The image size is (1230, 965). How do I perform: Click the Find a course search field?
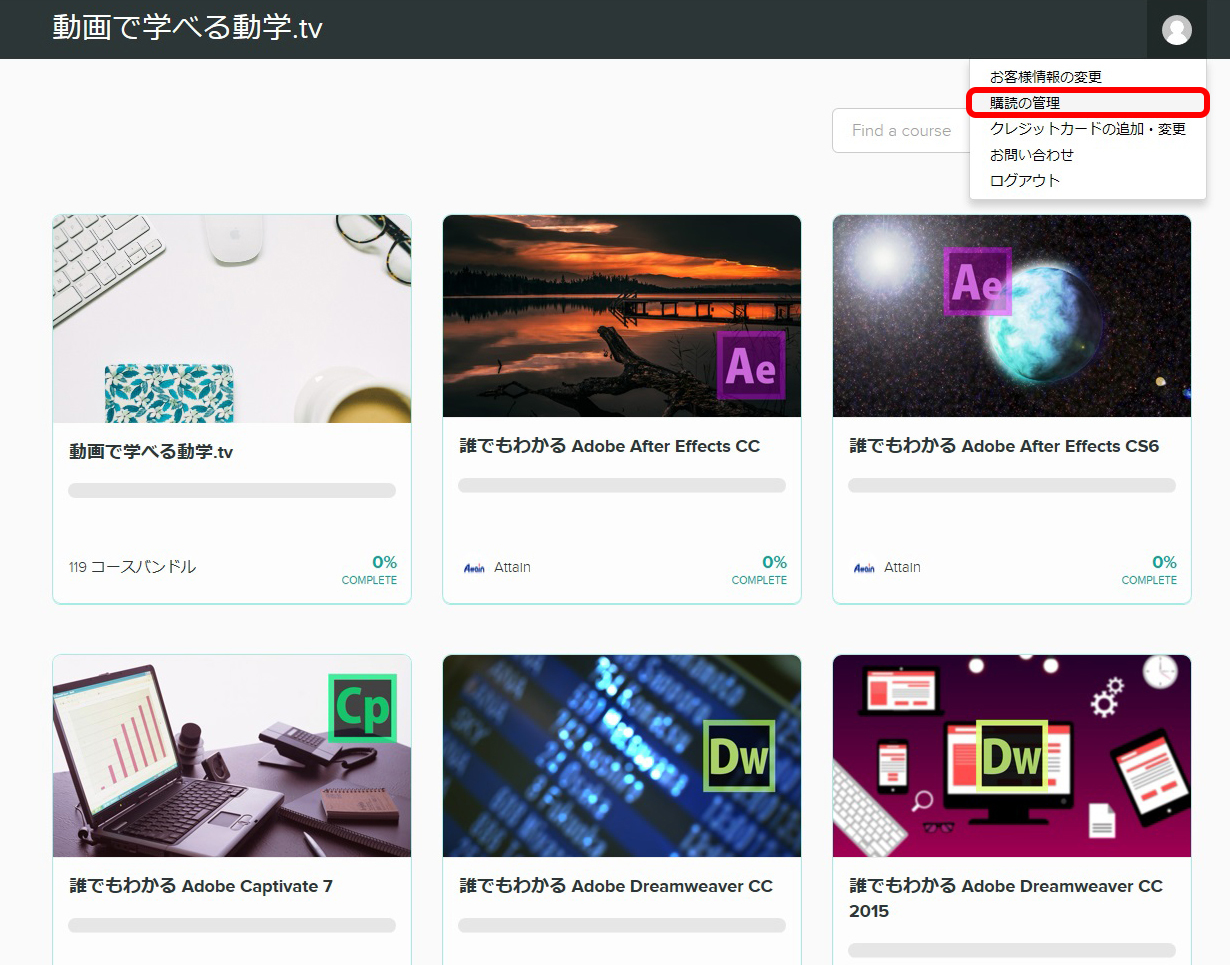900,131
